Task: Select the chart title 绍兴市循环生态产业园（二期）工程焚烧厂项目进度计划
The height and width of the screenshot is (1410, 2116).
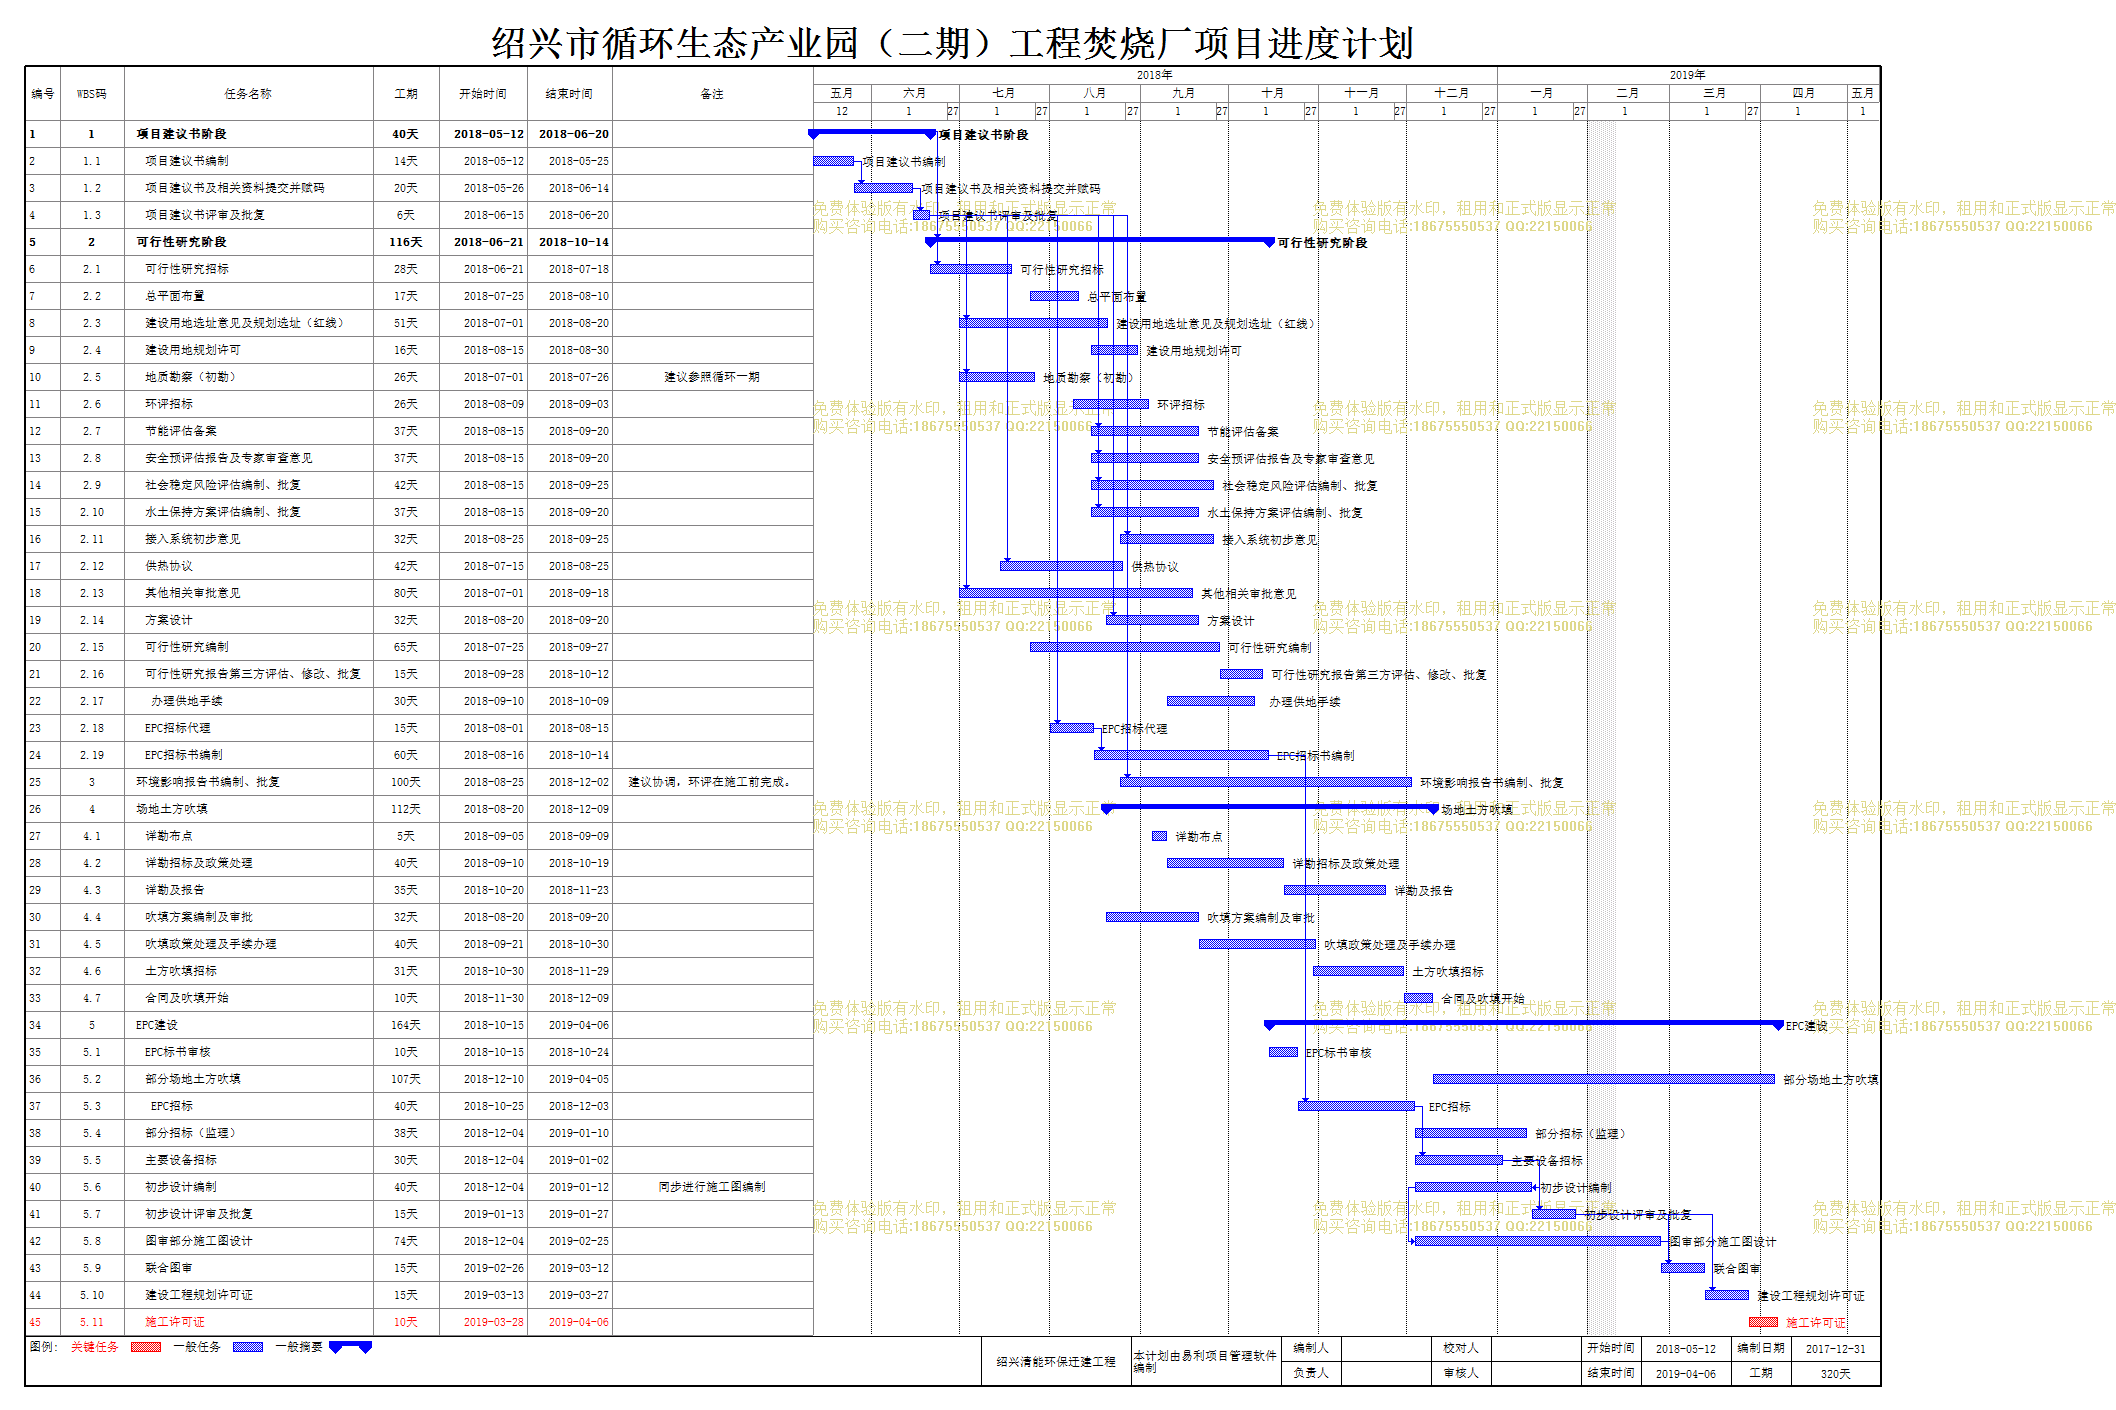Action: coord(952,43)
